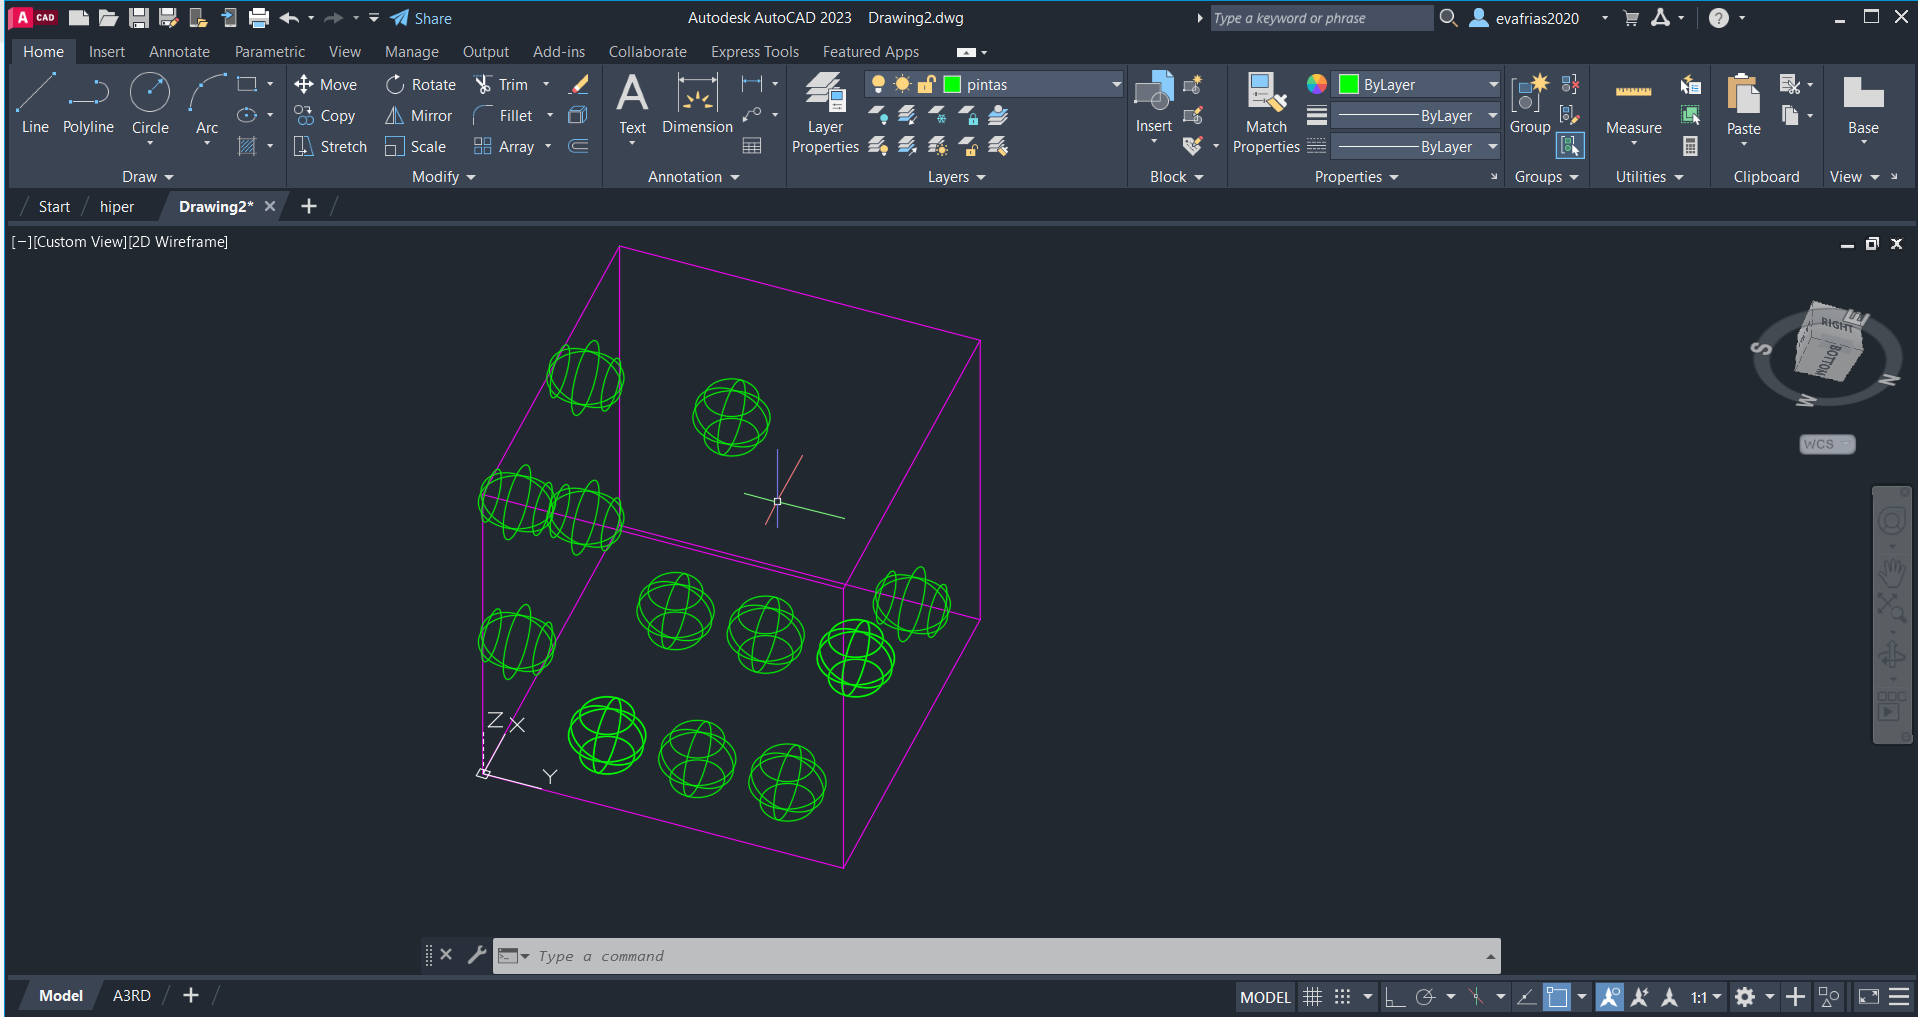Switch to the hiper drawing tab
1918x1017 pixels.
[x=117, y=207]
